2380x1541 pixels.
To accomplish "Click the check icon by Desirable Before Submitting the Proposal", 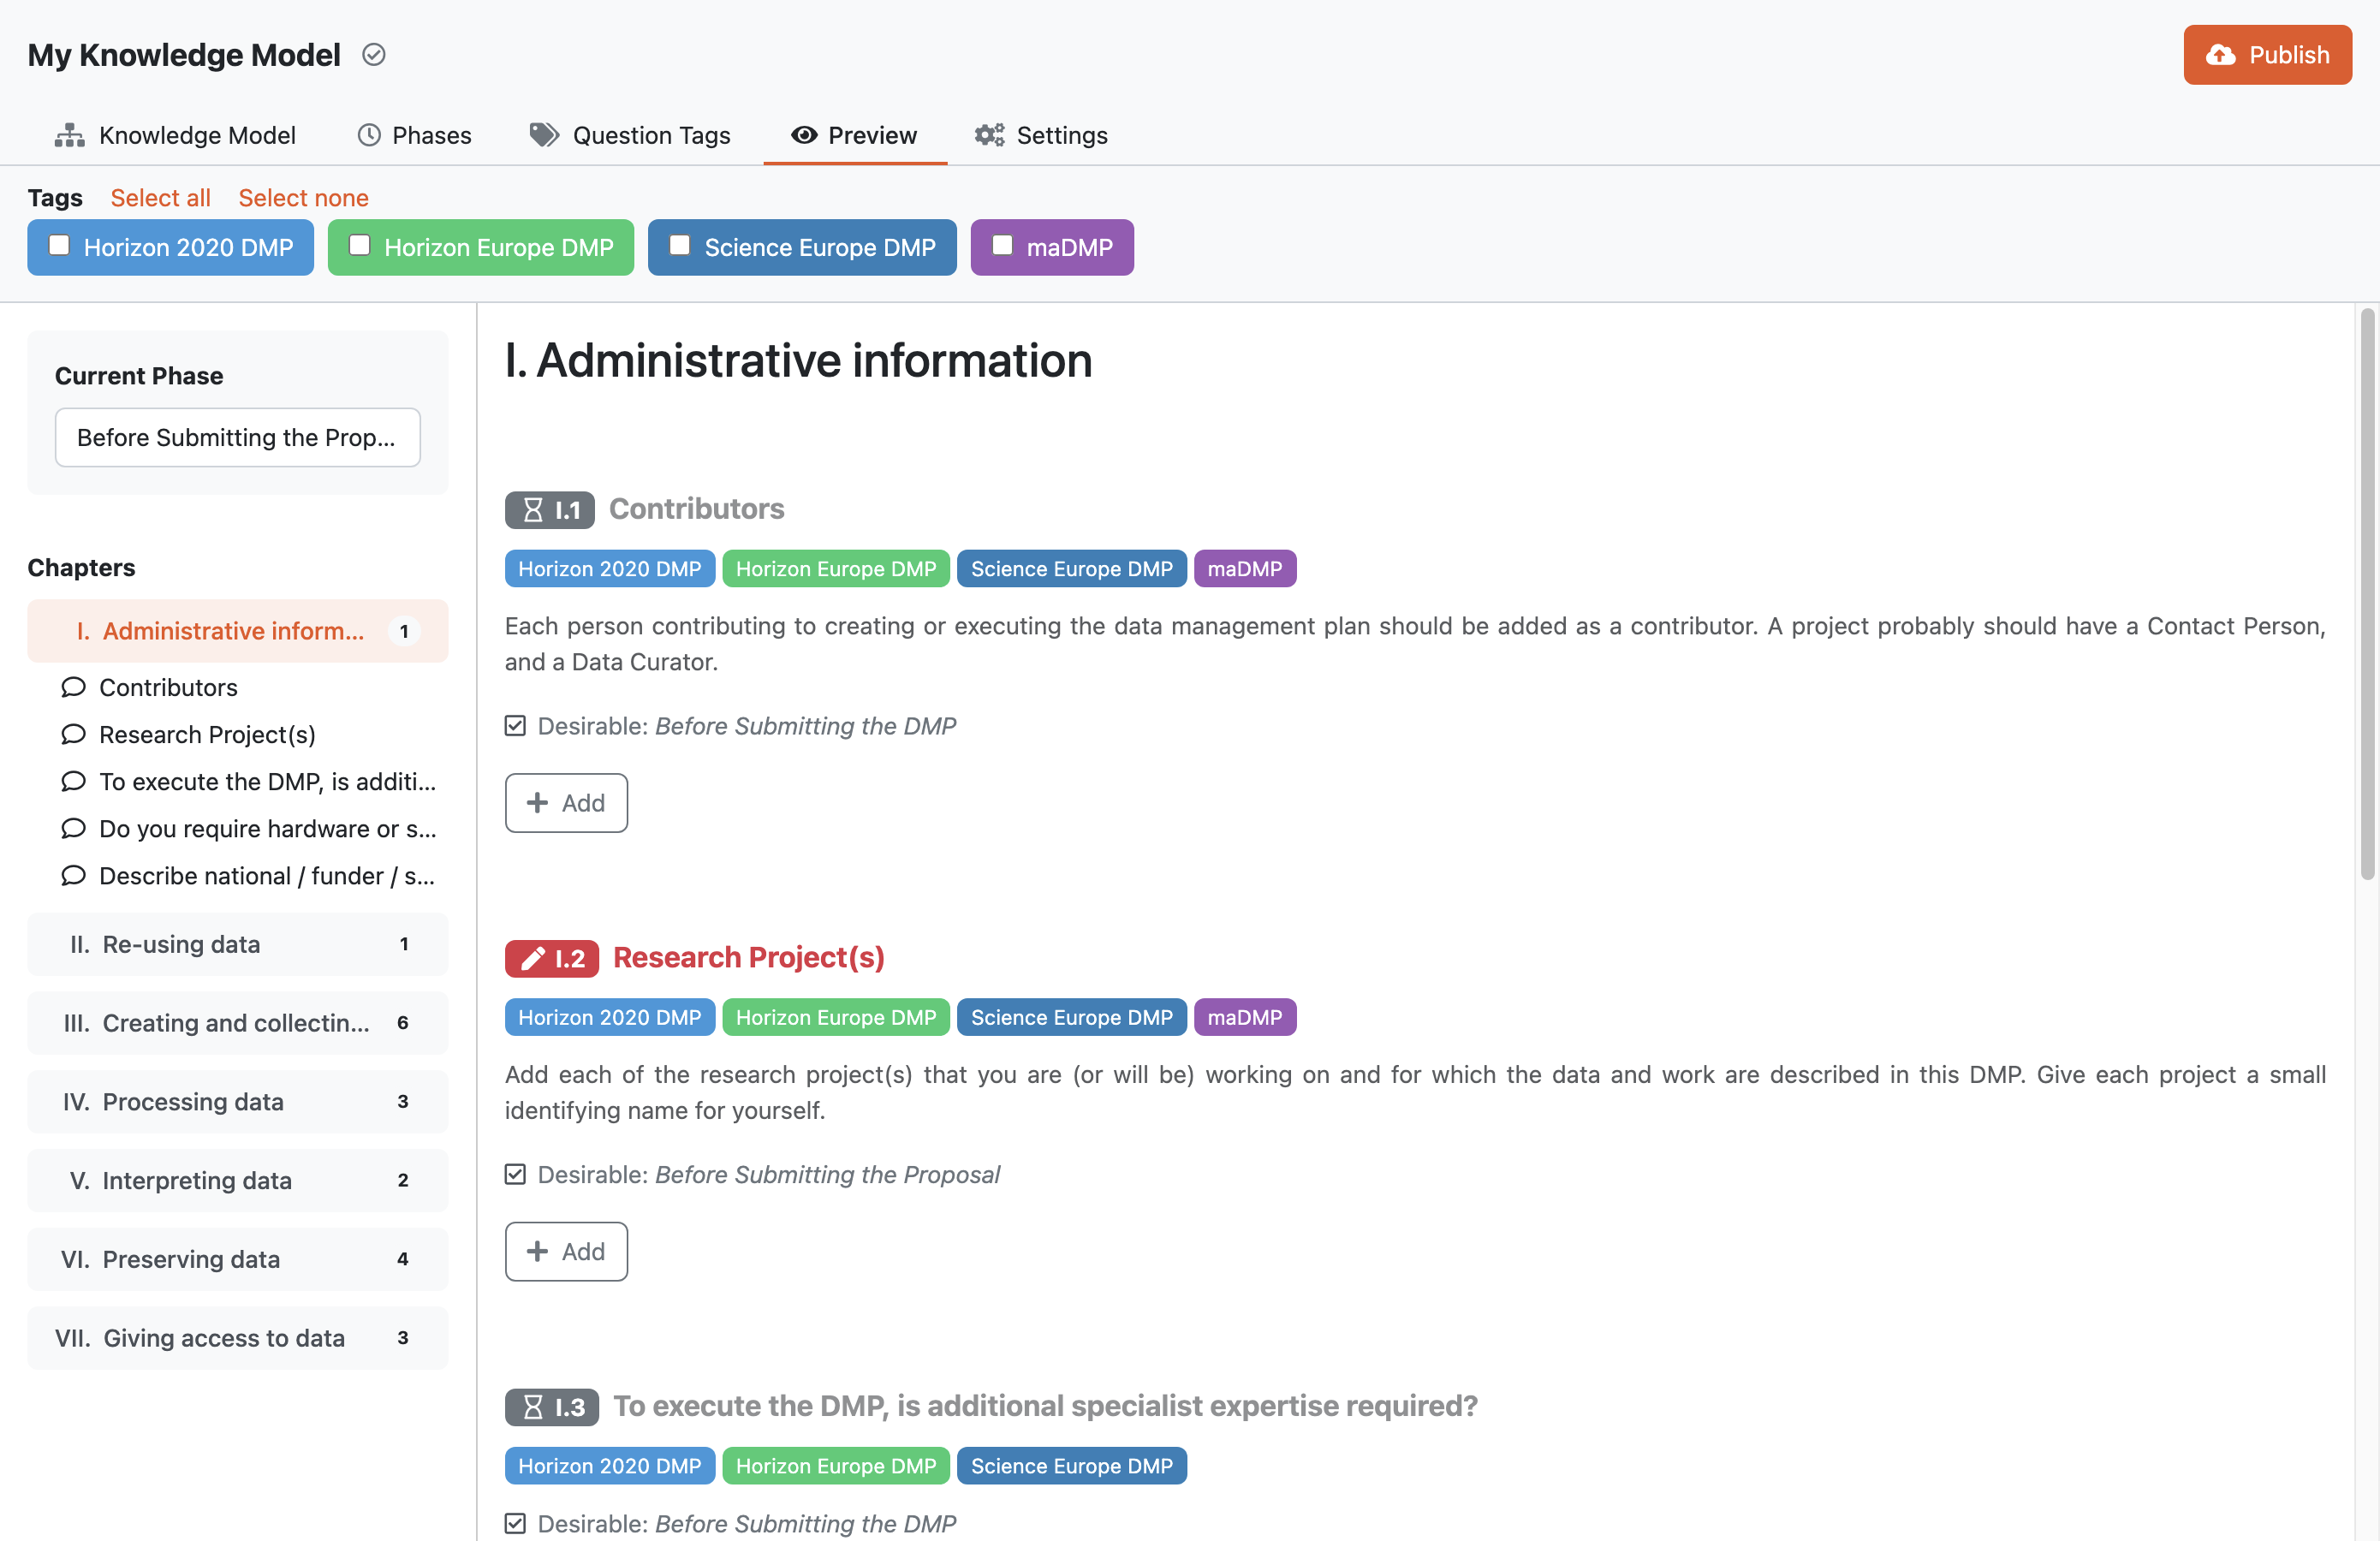I will [x=515, y=1174].
